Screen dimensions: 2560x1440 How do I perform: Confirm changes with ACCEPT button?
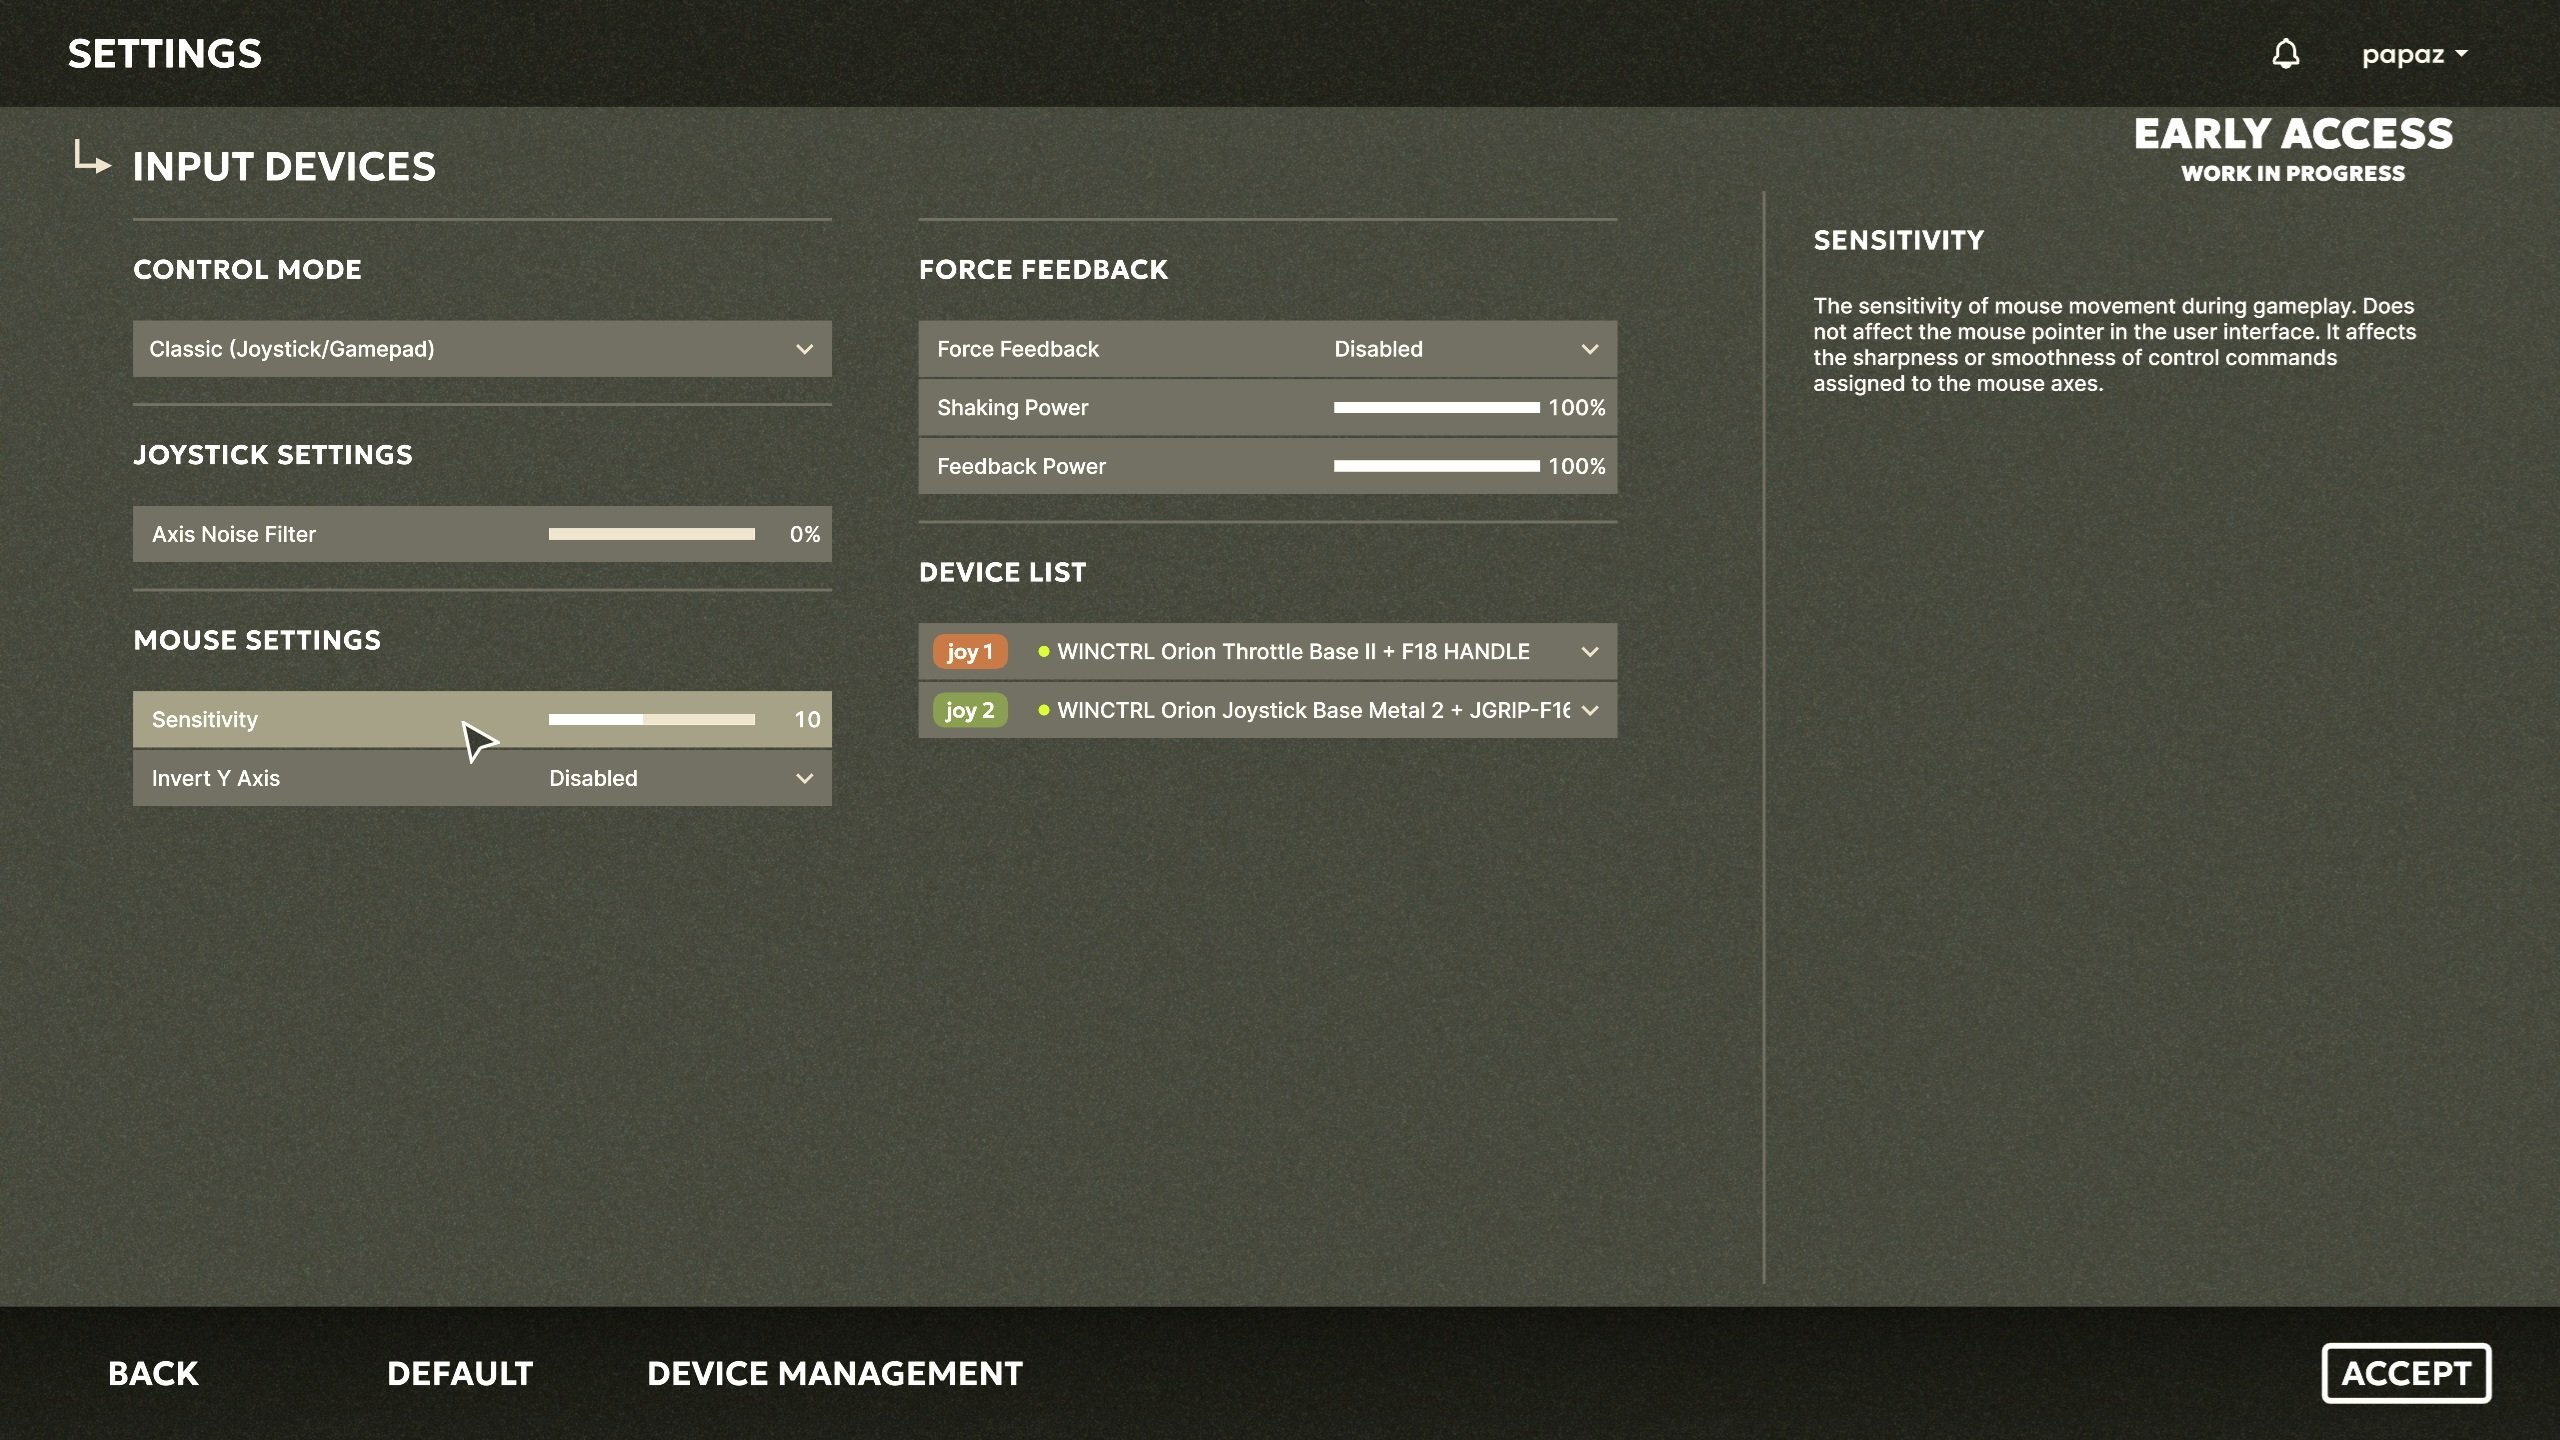point(2406,1373)
